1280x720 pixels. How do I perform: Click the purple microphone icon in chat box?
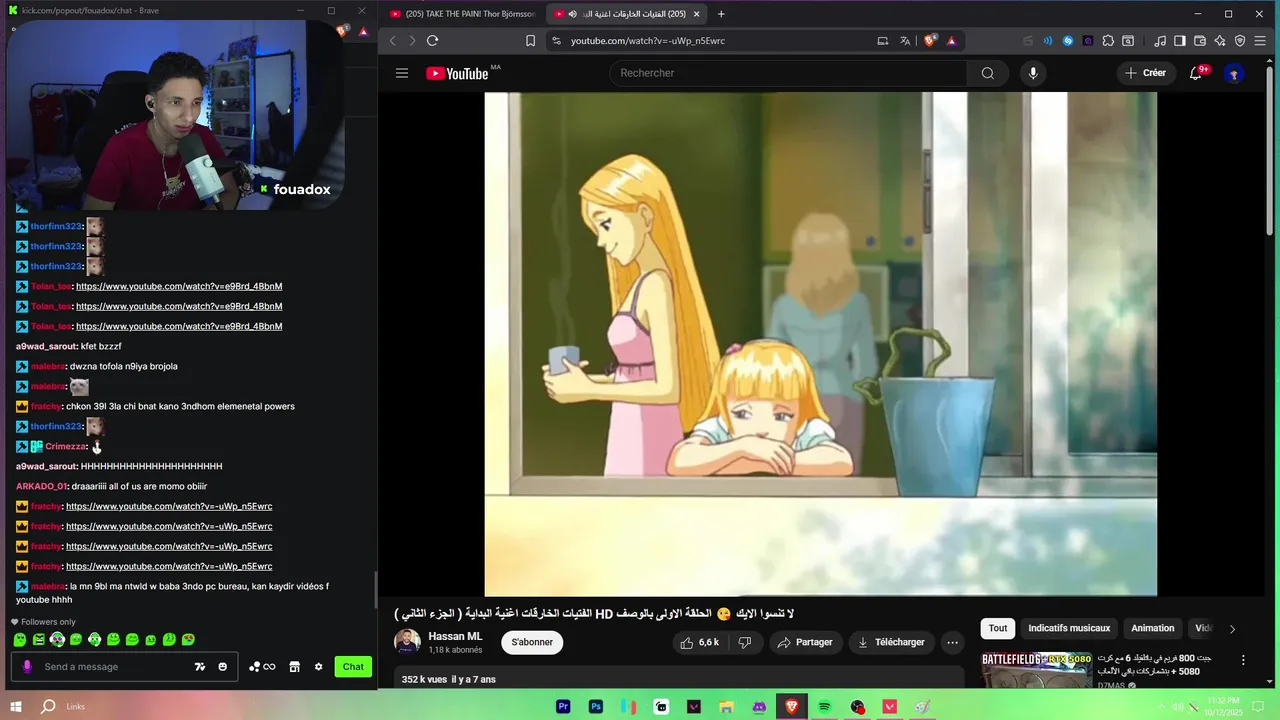[27, 667]
